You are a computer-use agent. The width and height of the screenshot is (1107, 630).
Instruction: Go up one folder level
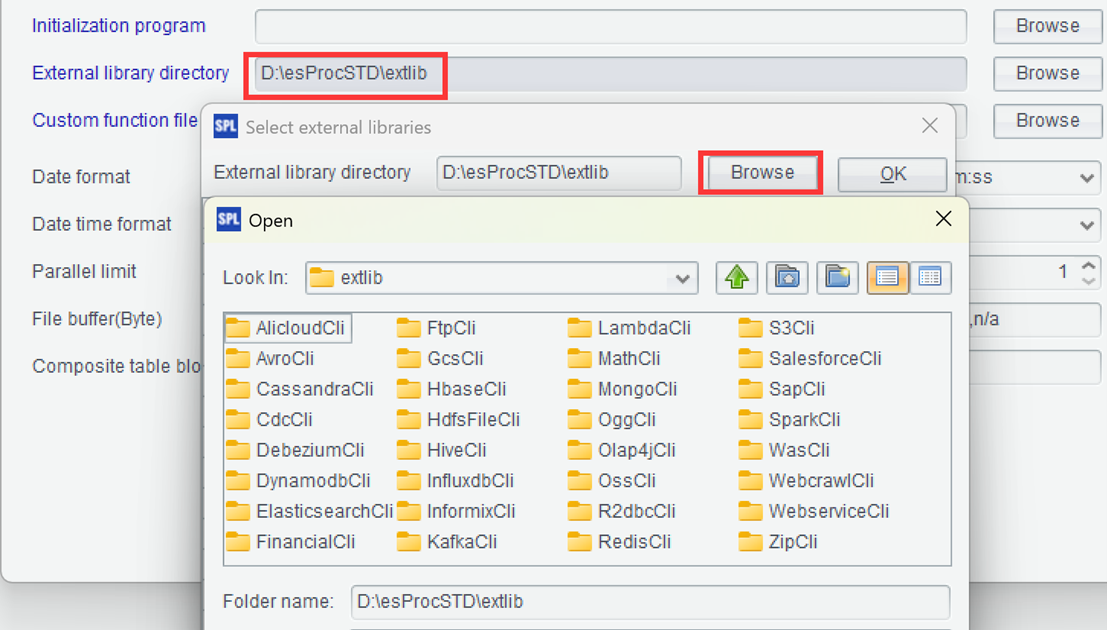pyautogui.click(x=737, y=278)
